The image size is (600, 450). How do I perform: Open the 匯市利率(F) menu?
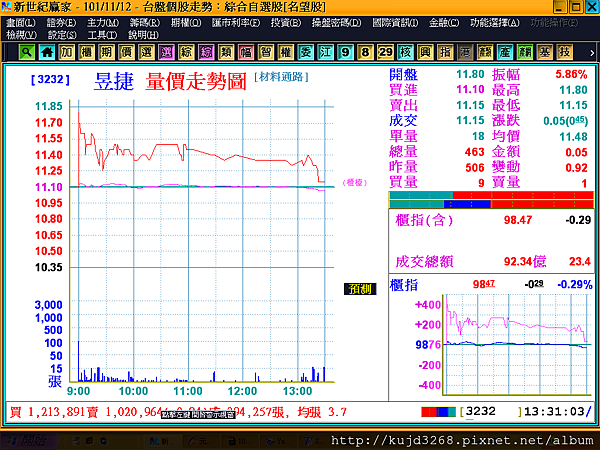[236, 23]
